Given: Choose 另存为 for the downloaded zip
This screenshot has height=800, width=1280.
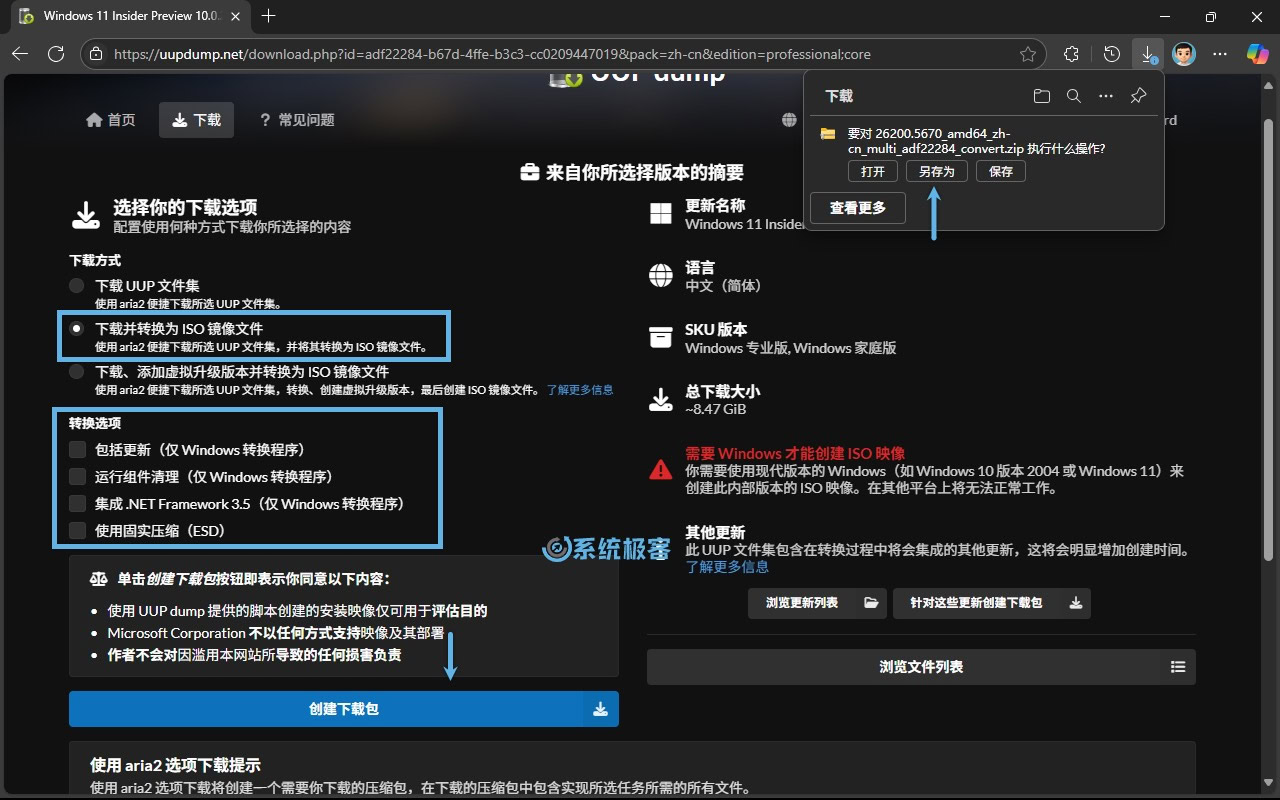Looking at the screenshot, I should coord(937,172).
